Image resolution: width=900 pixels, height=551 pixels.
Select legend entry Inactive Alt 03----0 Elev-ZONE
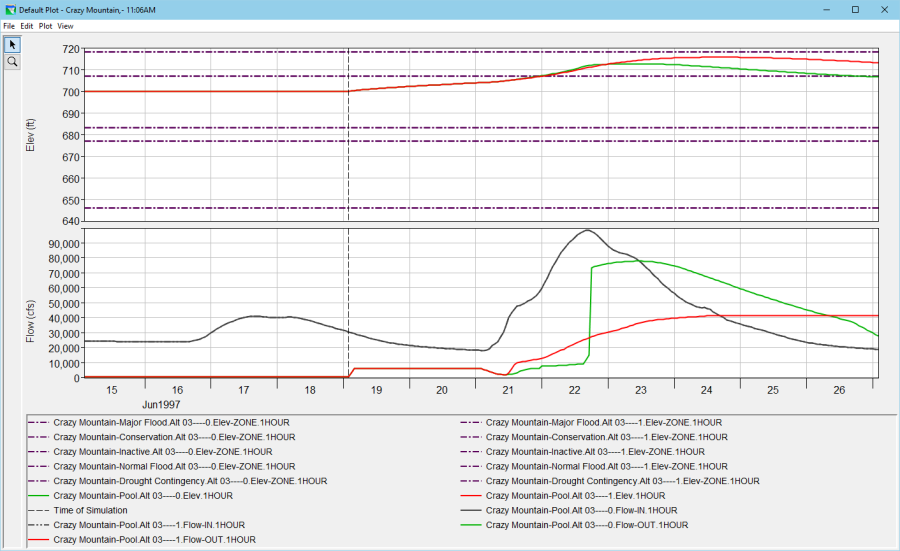(x=150, y=452)
